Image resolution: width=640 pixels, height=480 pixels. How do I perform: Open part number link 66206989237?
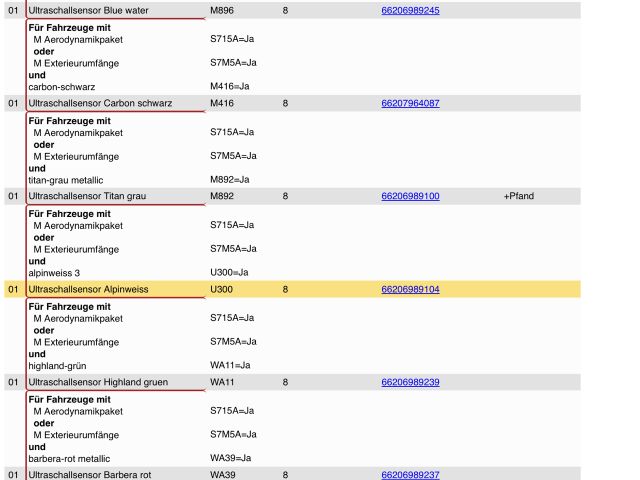410,474
